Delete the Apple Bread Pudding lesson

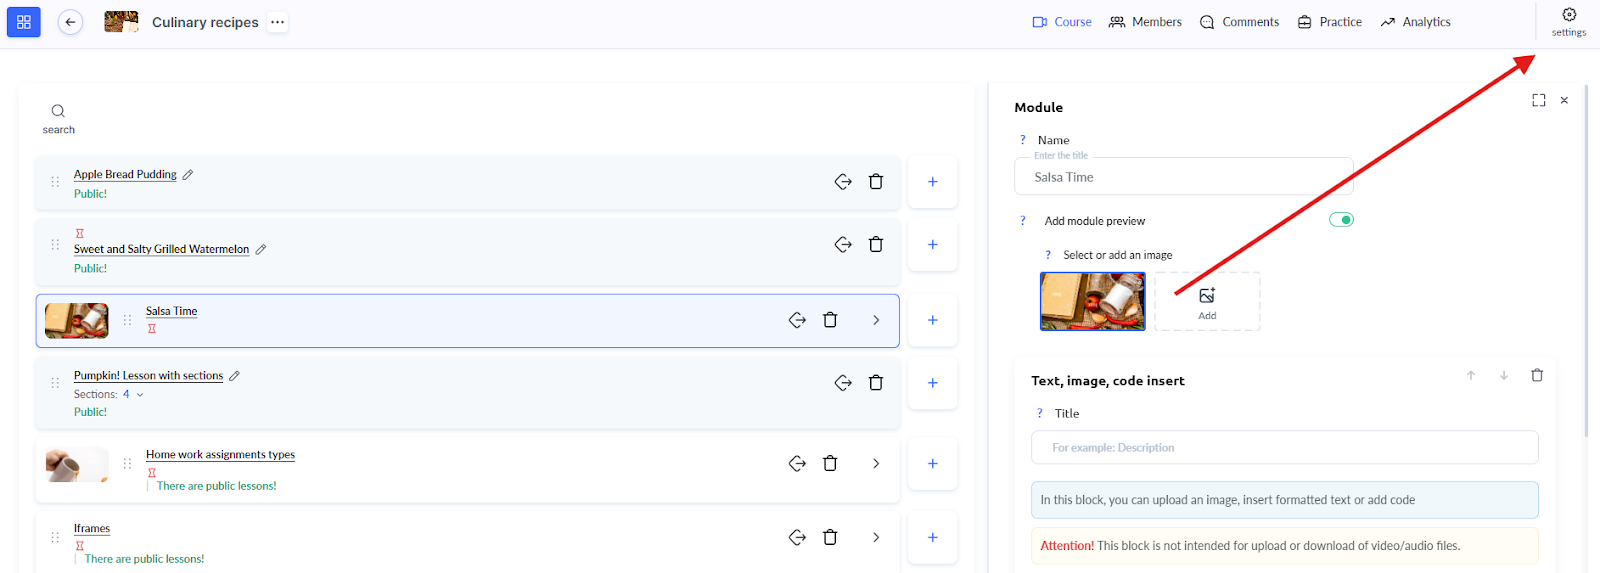pos(876,182)
